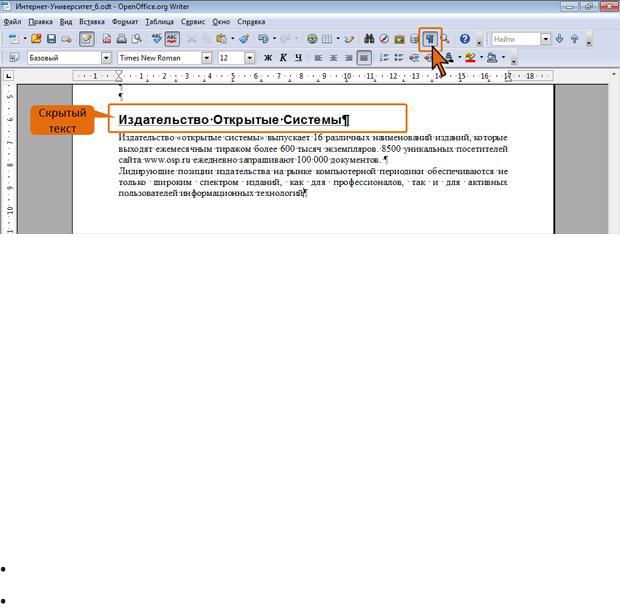Apply the highlighting color

click(x=471, y=58)
